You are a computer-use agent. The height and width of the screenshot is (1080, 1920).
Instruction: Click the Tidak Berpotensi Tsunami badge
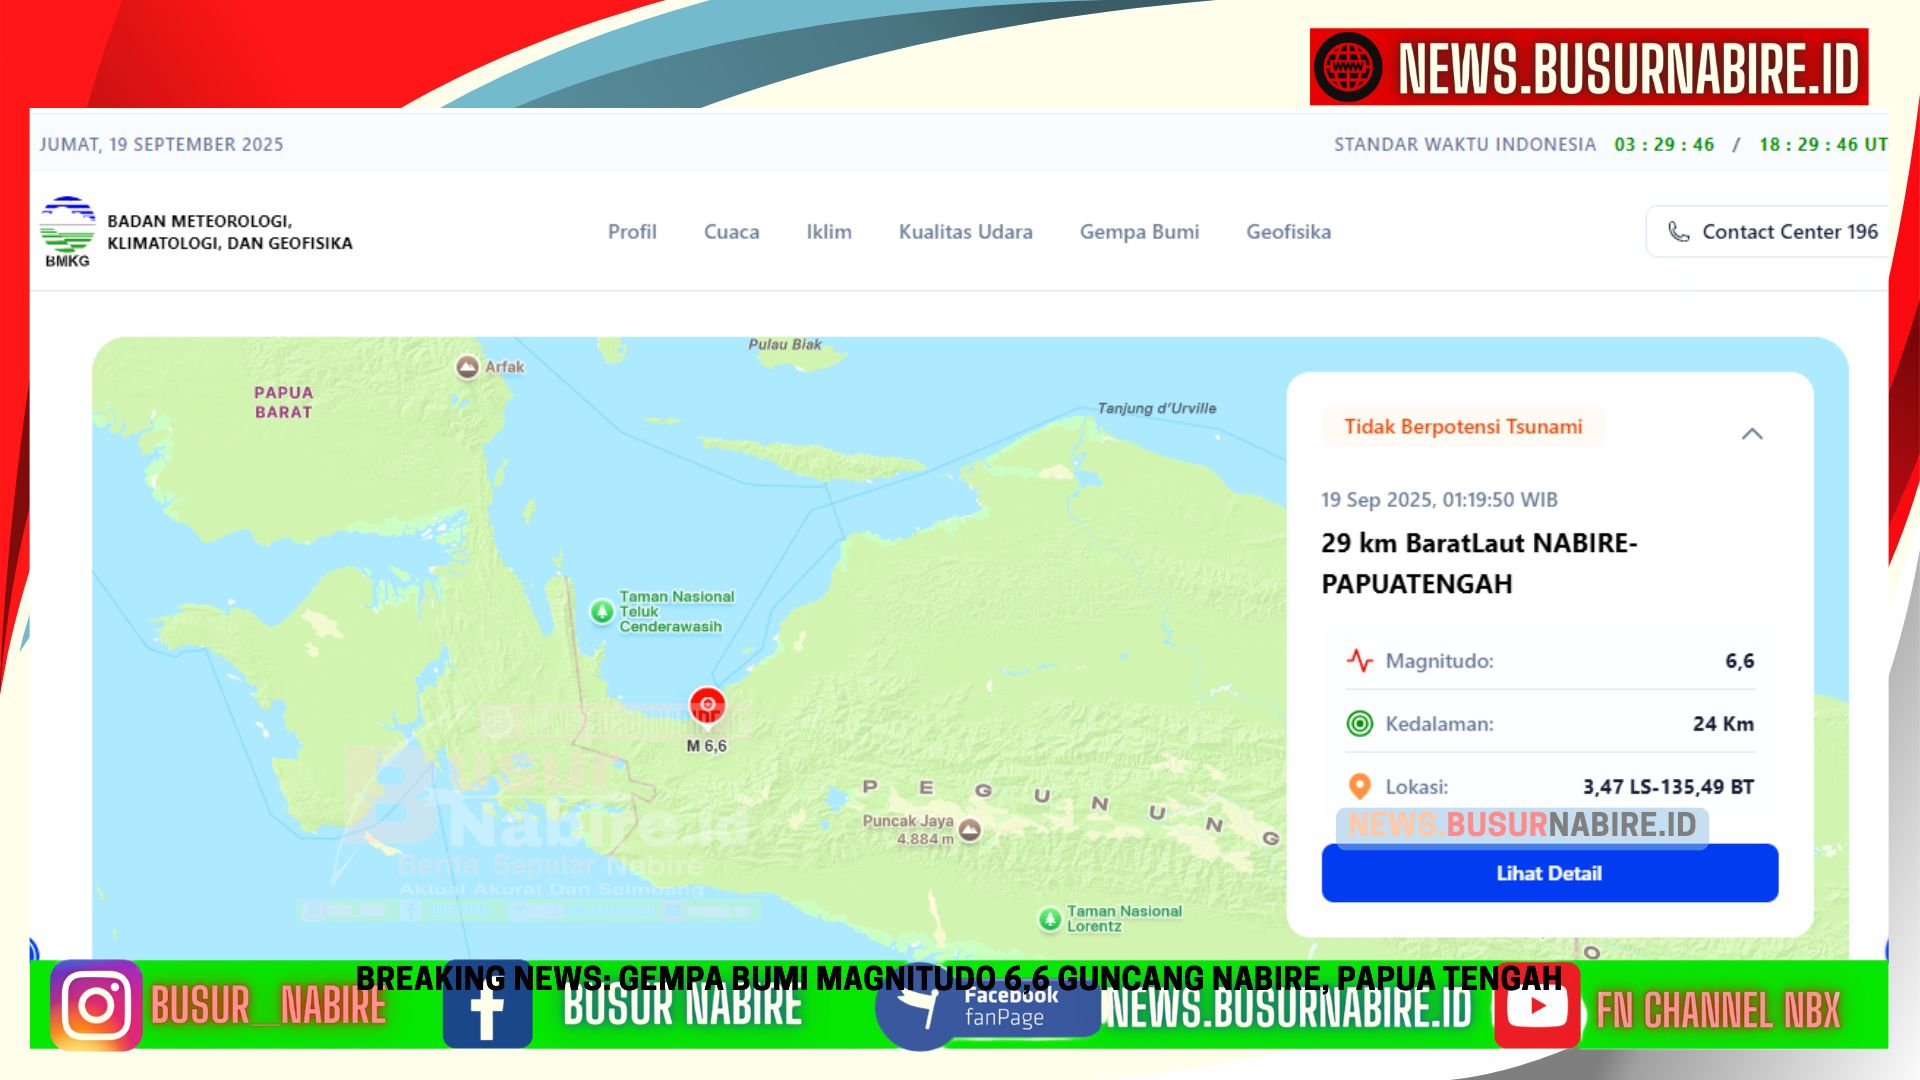pos(1462,427)
